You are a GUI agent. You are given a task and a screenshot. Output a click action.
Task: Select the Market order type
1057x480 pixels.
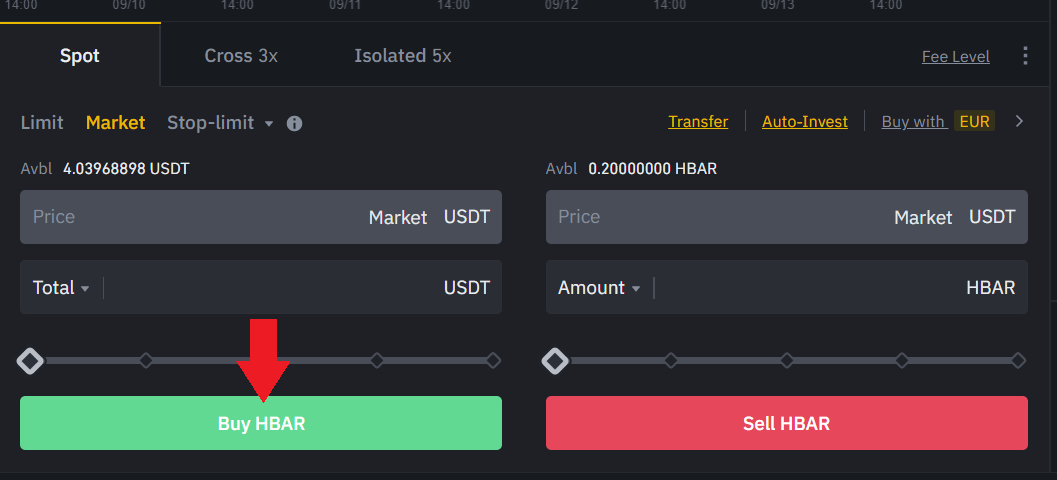coord(115,123)
